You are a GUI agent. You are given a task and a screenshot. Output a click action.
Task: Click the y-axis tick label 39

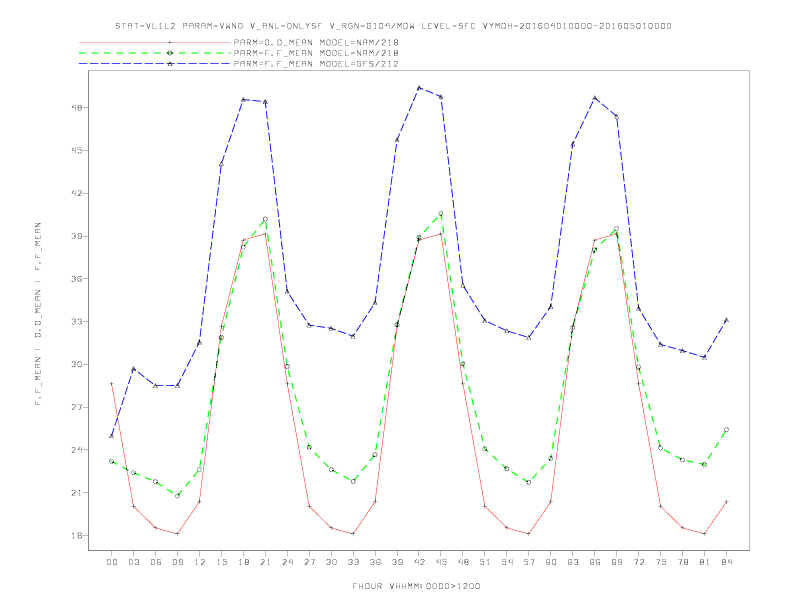76,236
